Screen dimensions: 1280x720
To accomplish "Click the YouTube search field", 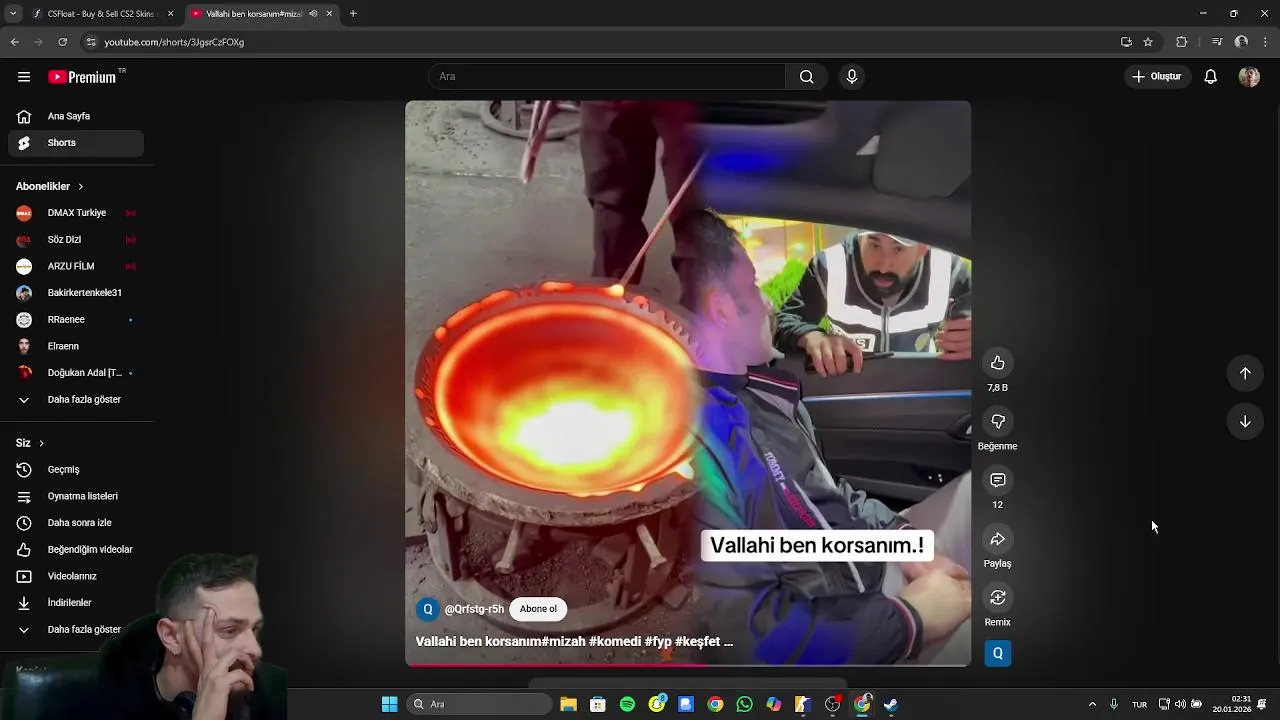I will coord(607,77).
